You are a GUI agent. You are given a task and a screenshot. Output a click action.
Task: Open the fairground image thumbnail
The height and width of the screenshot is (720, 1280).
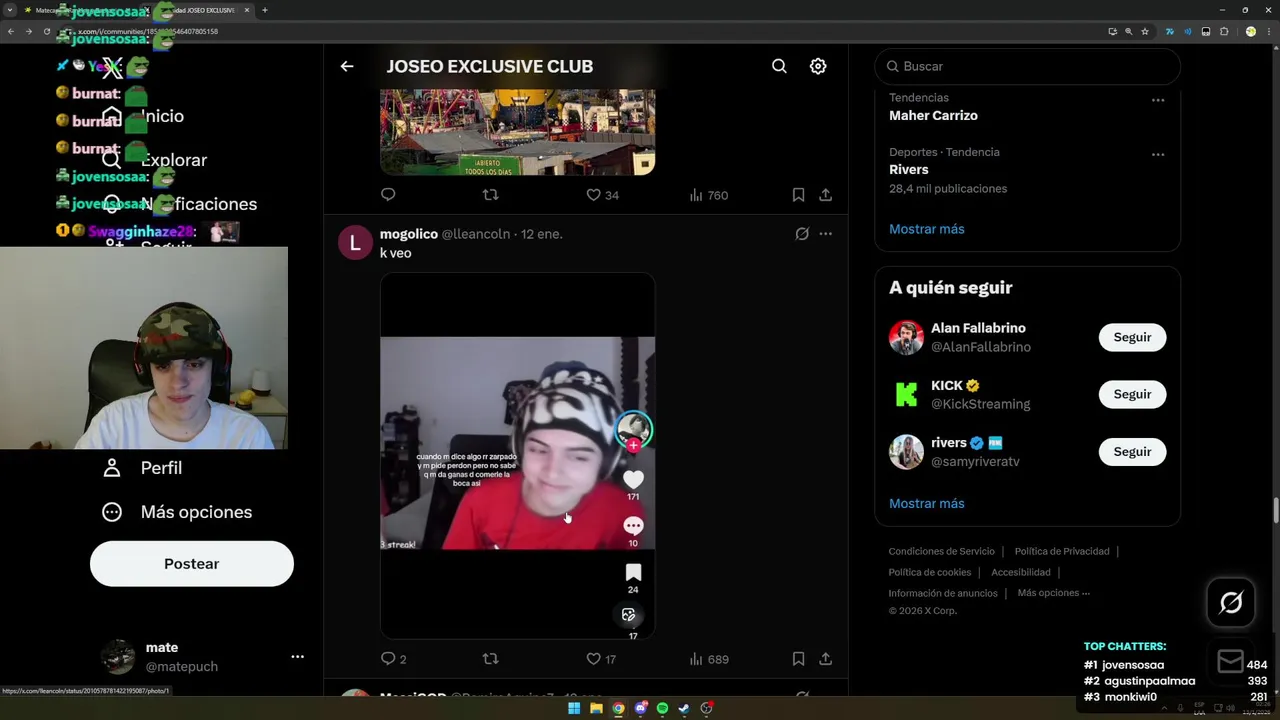[517, 132]
